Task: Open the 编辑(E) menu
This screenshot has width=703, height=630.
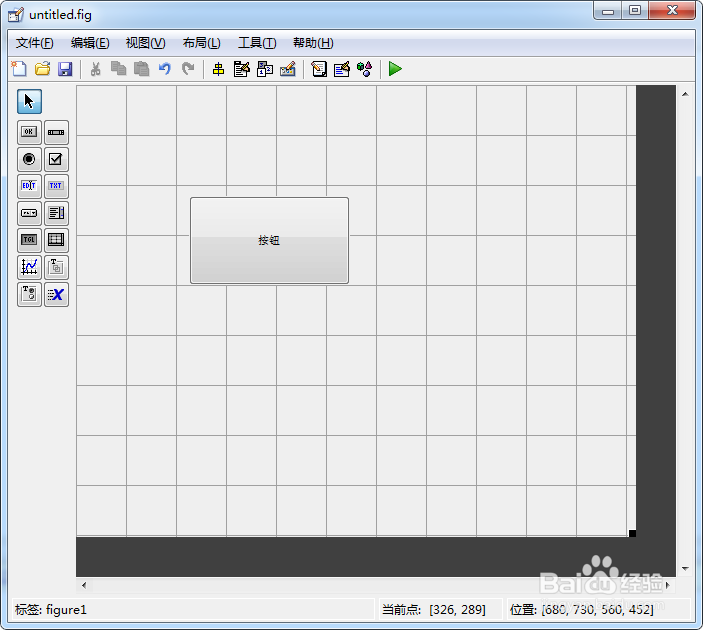Action: pos(90,43)
